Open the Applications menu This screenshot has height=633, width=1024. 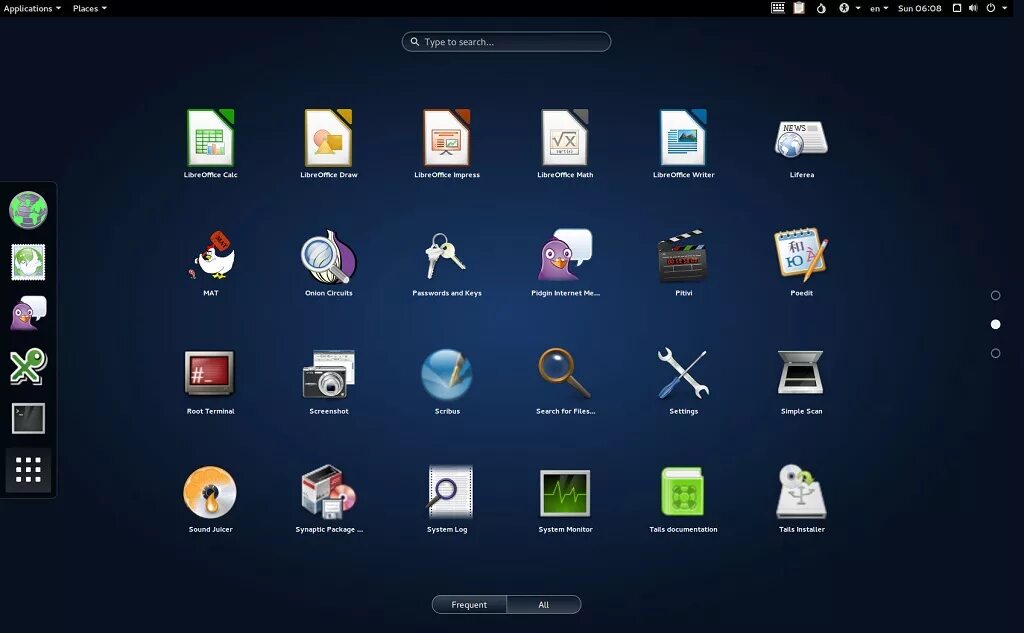pyautogui.click(x=32, y=8)
